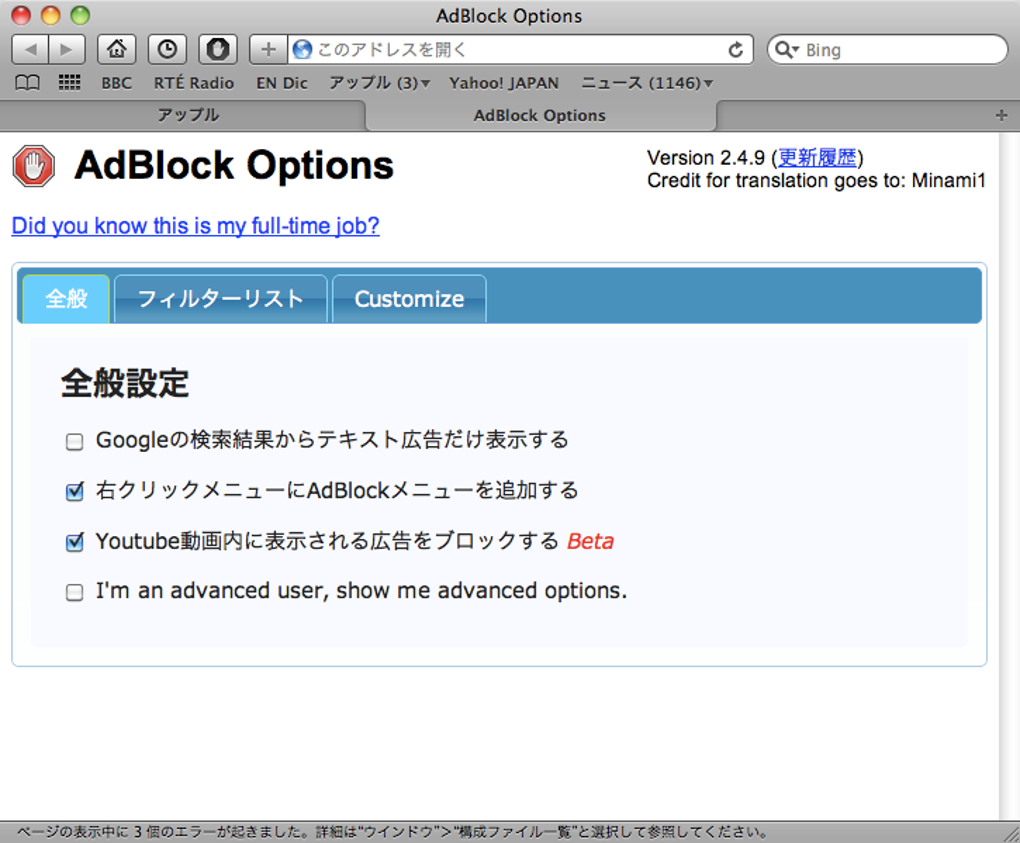Click the red close window button

click(x=21, y=14)
